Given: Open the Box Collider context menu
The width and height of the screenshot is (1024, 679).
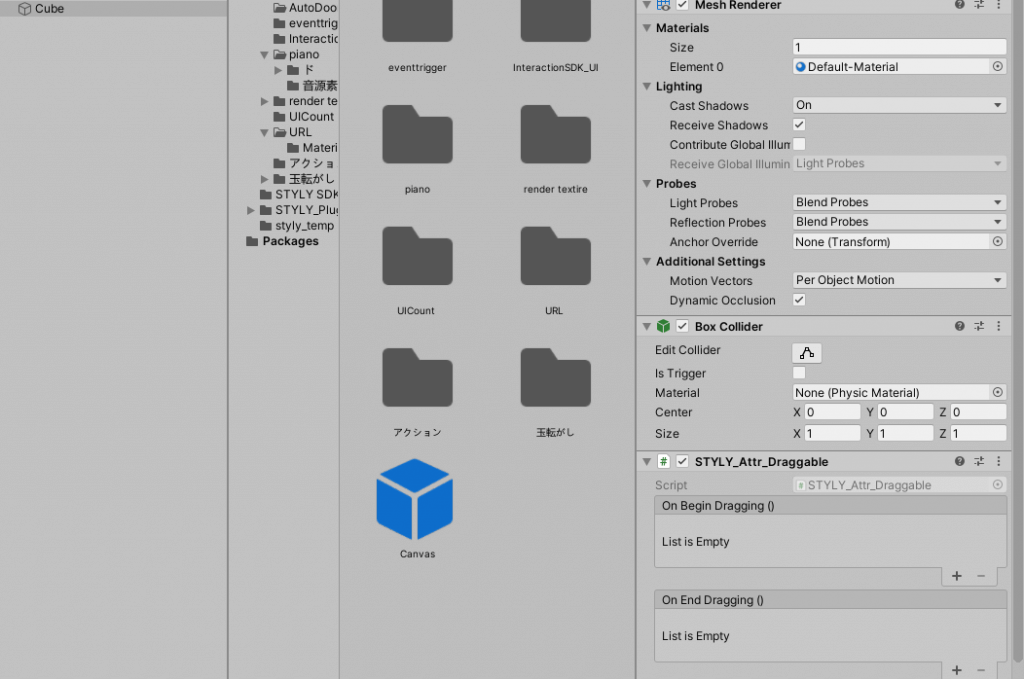Looking at the screenshot, I should point(997,326).
